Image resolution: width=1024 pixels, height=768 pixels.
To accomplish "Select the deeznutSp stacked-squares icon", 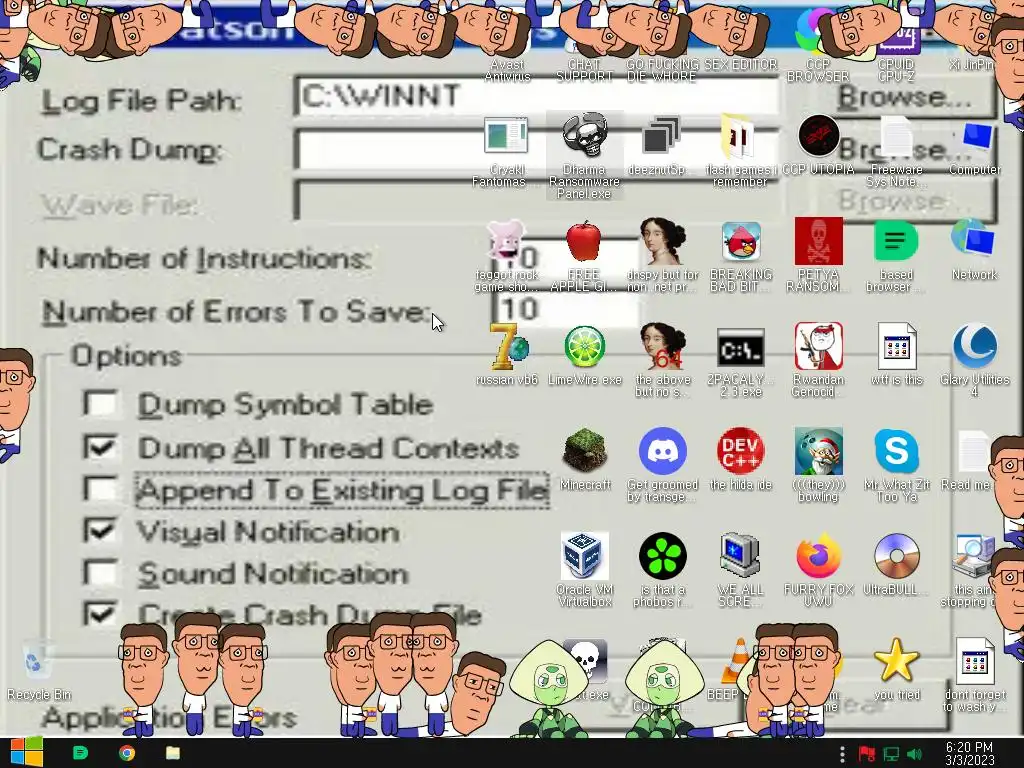I will coord(661,136).
